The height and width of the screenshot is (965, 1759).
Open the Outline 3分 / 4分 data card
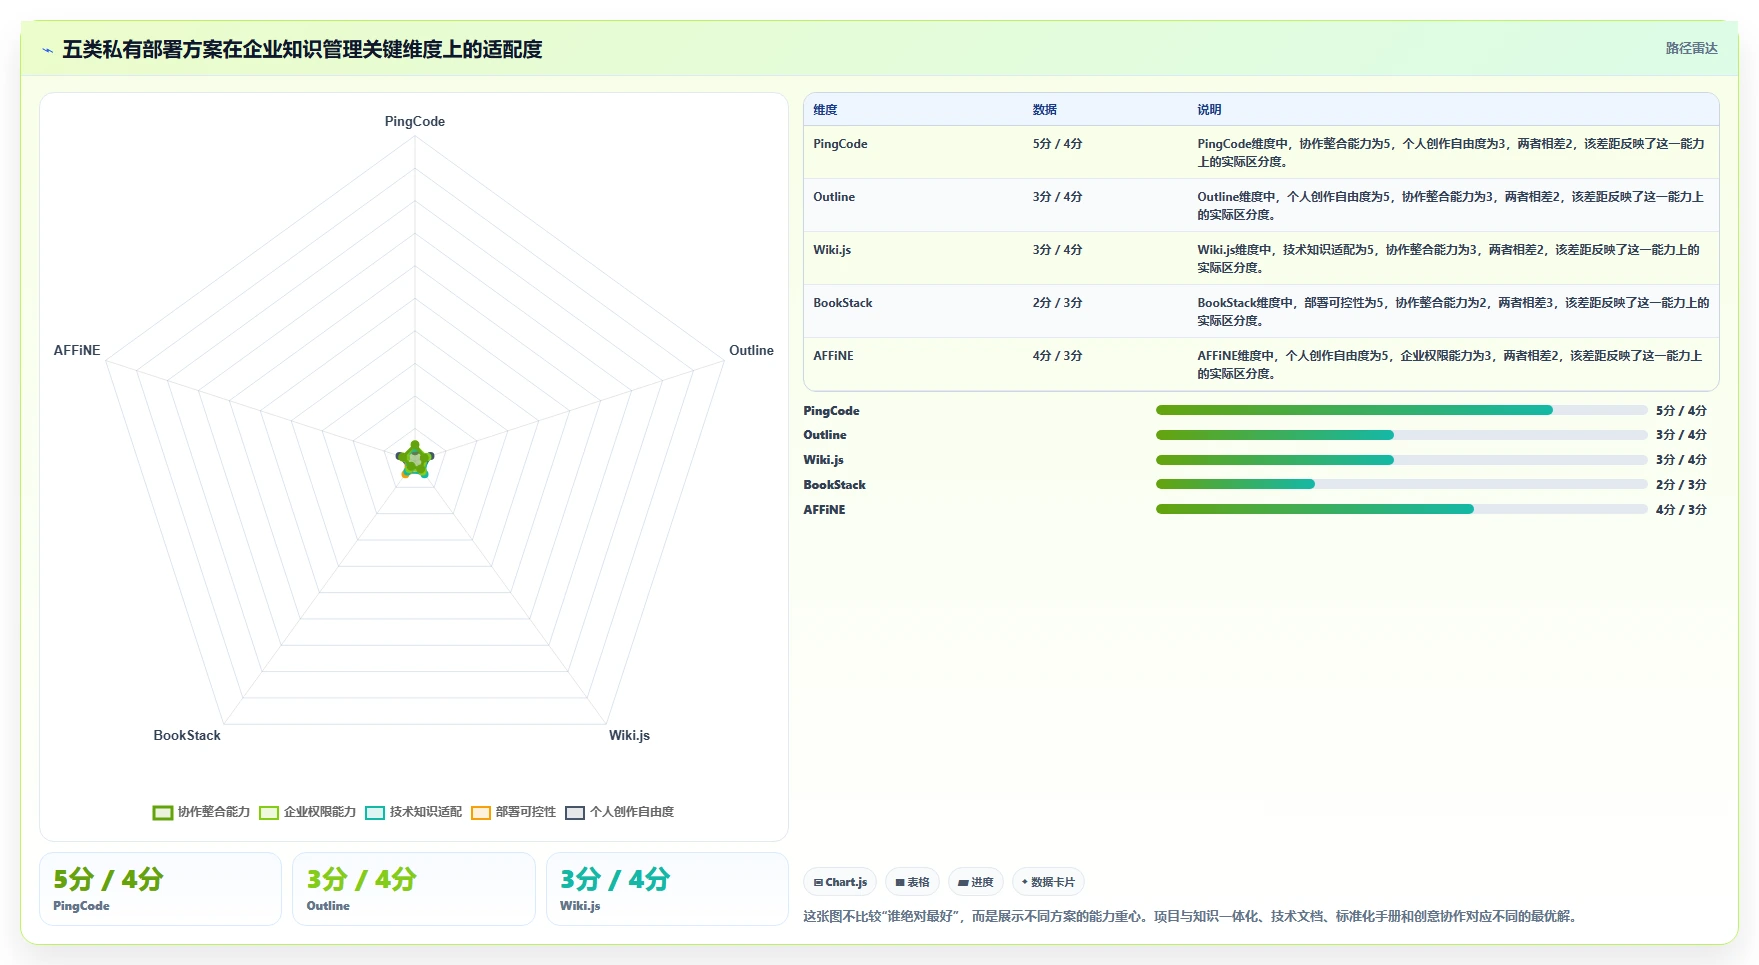(414, 889)
